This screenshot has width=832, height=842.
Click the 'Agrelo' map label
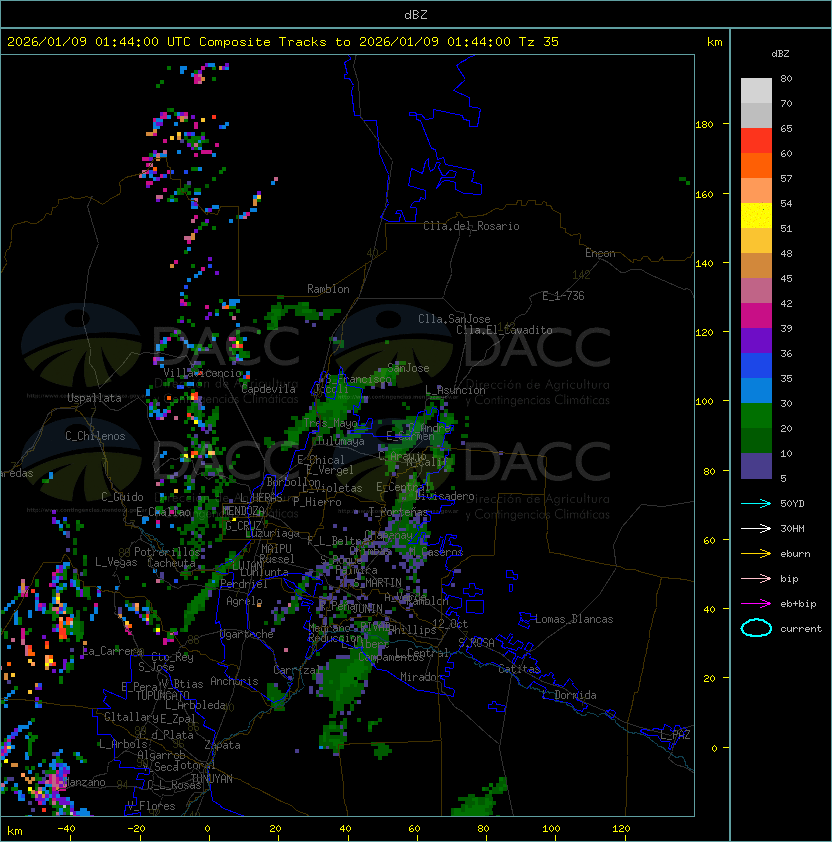(244, 601)
